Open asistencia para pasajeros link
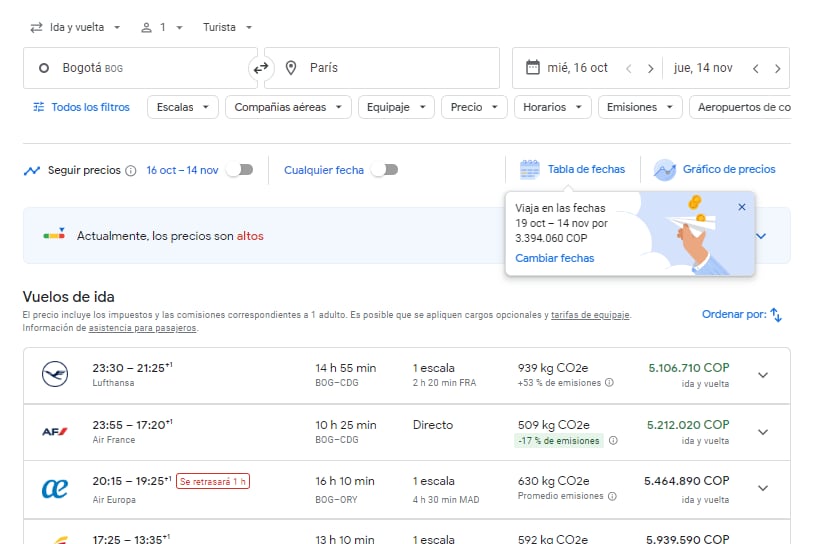This screenshot has width=823, height=544. (x=142, y=328)
